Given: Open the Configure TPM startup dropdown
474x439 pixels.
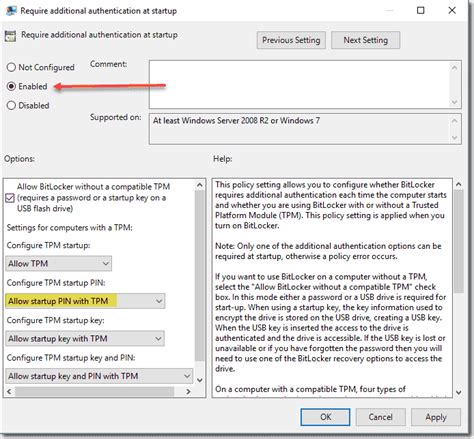Looking at the screenshot, I should pyautogui.click(x=59, y=264).
